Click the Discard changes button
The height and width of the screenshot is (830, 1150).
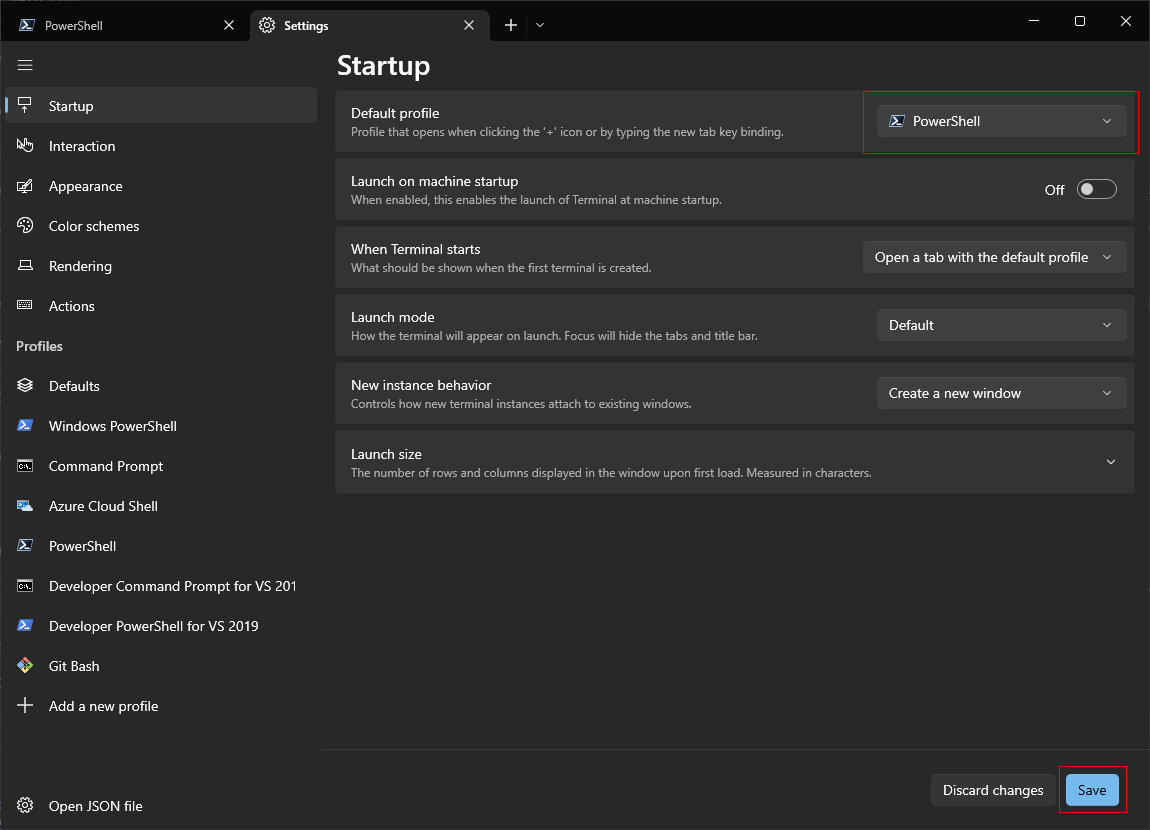pyautogui.click(x=992, y=790)
